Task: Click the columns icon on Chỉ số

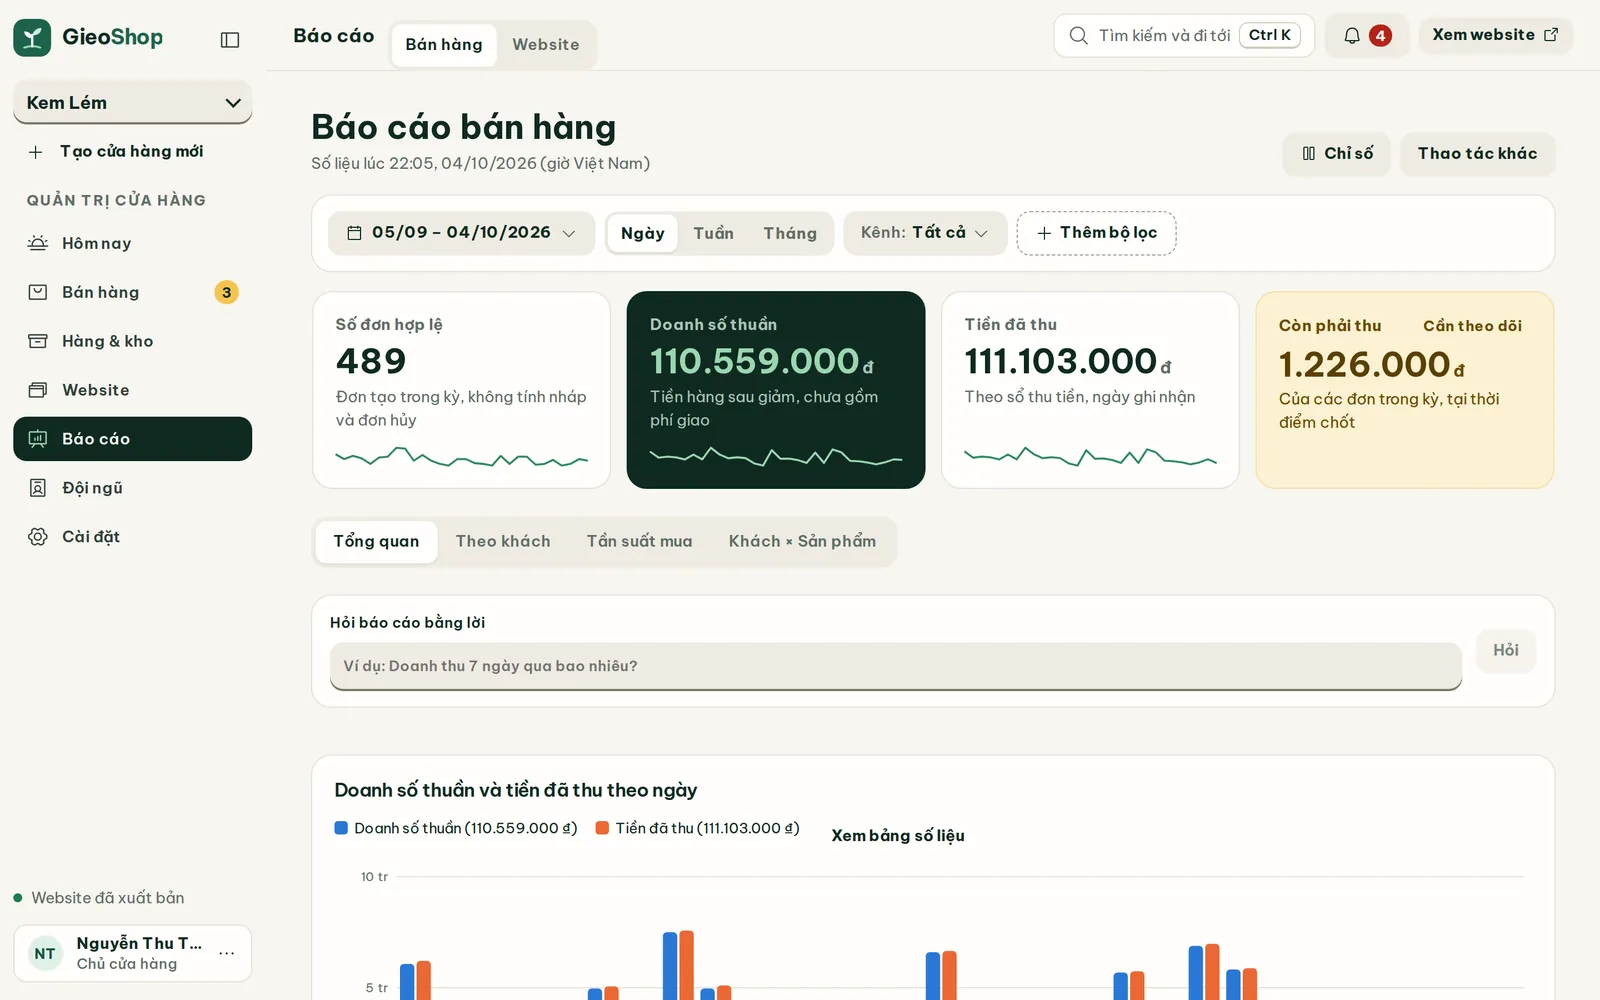Action: 1309,154
